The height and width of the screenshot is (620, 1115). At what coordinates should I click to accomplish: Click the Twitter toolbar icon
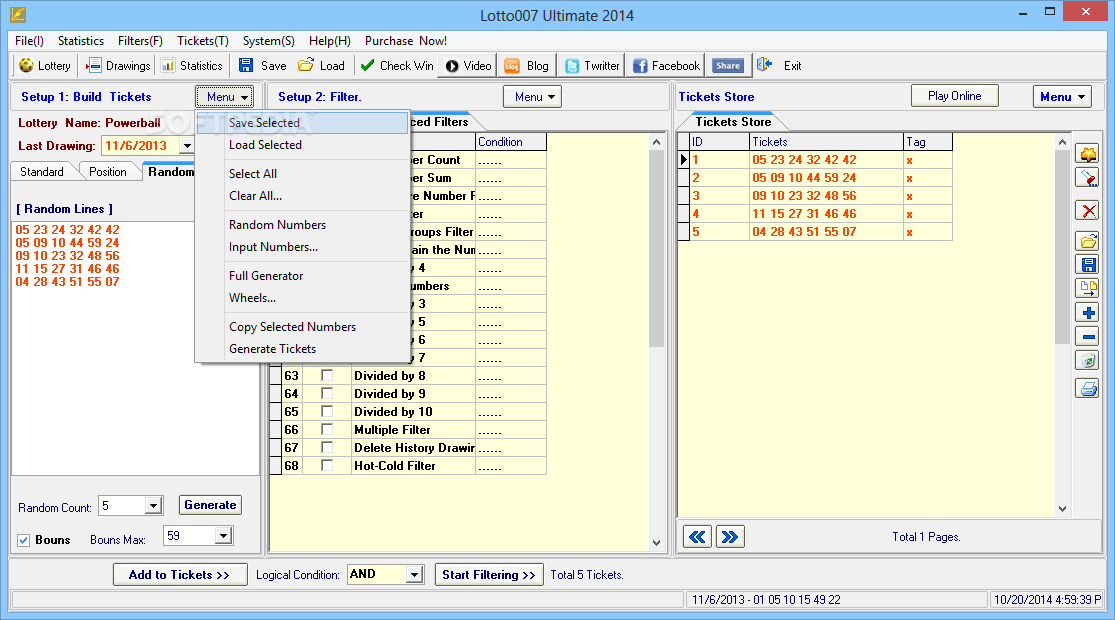point(572,65)
